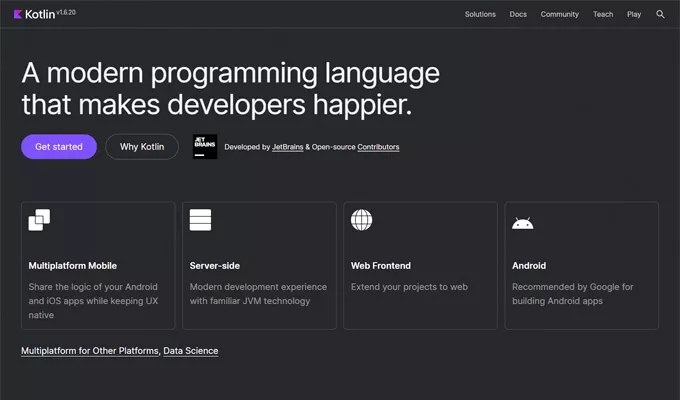
Task: Open the Play menu item
Action: click(x=634, y=14)
